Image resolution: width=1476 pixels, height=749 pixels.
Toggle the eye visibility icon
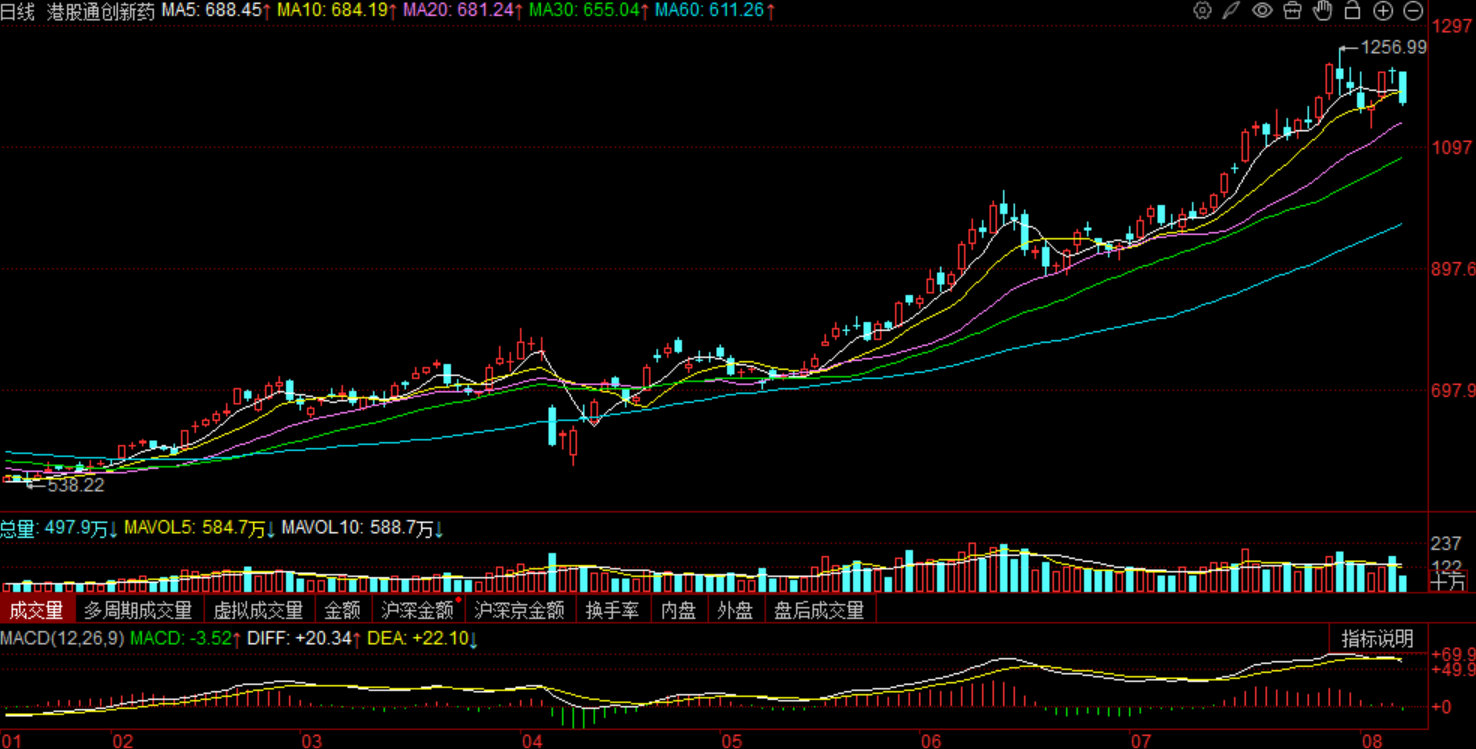coord(1263,11)
